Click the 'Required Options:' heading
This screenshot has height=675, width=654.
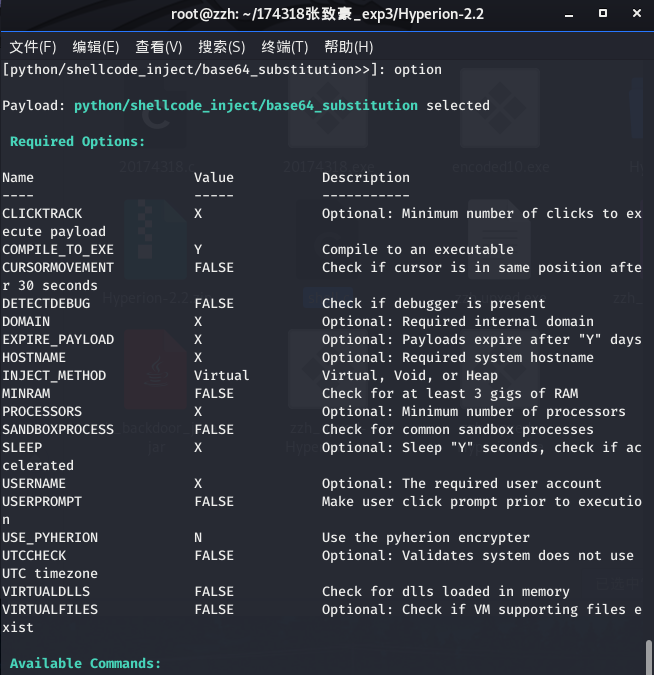coord(77,142)
